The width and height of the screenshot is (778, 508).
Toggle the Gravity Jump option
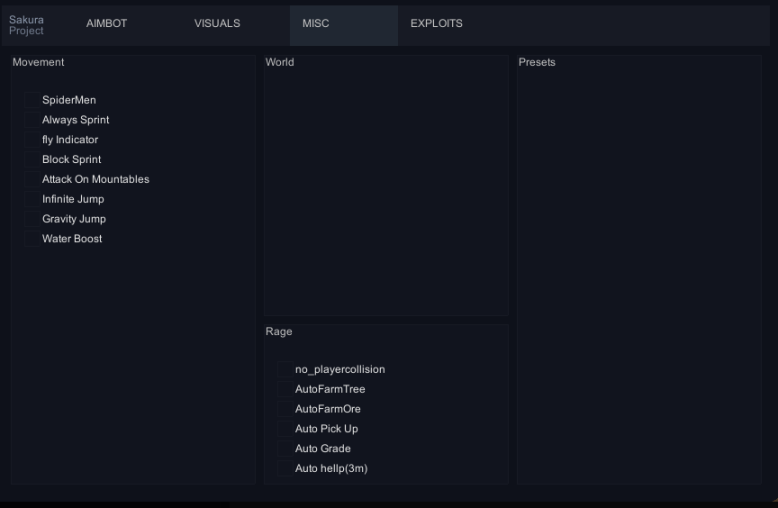32,219
